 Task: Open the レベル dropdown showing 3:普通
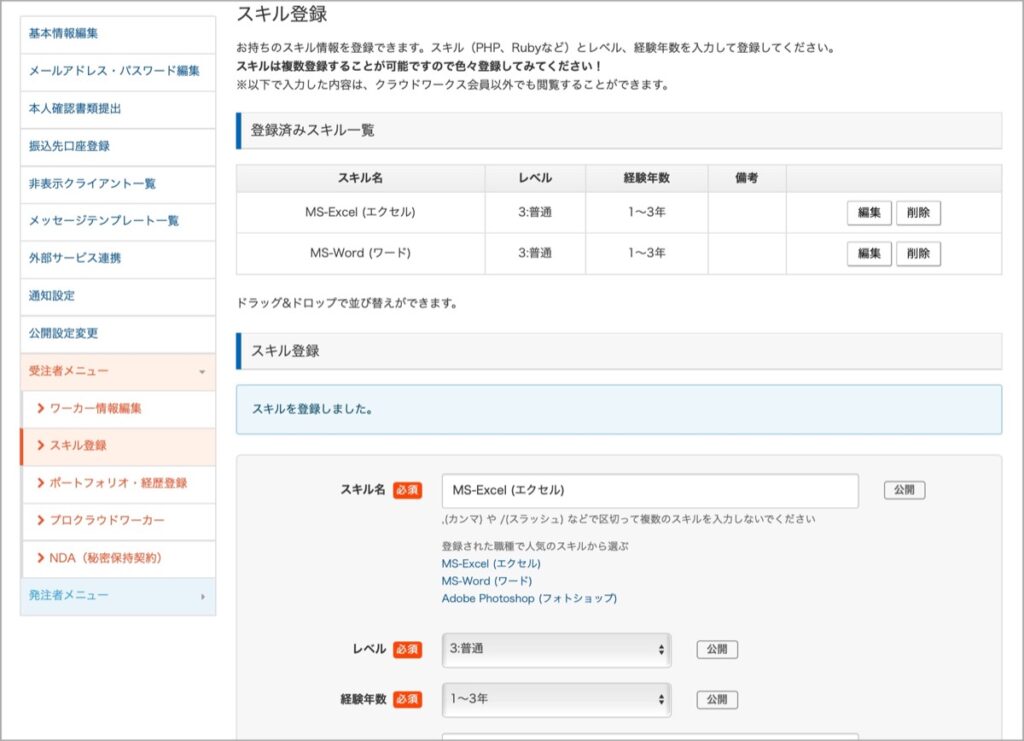[556, 650]
